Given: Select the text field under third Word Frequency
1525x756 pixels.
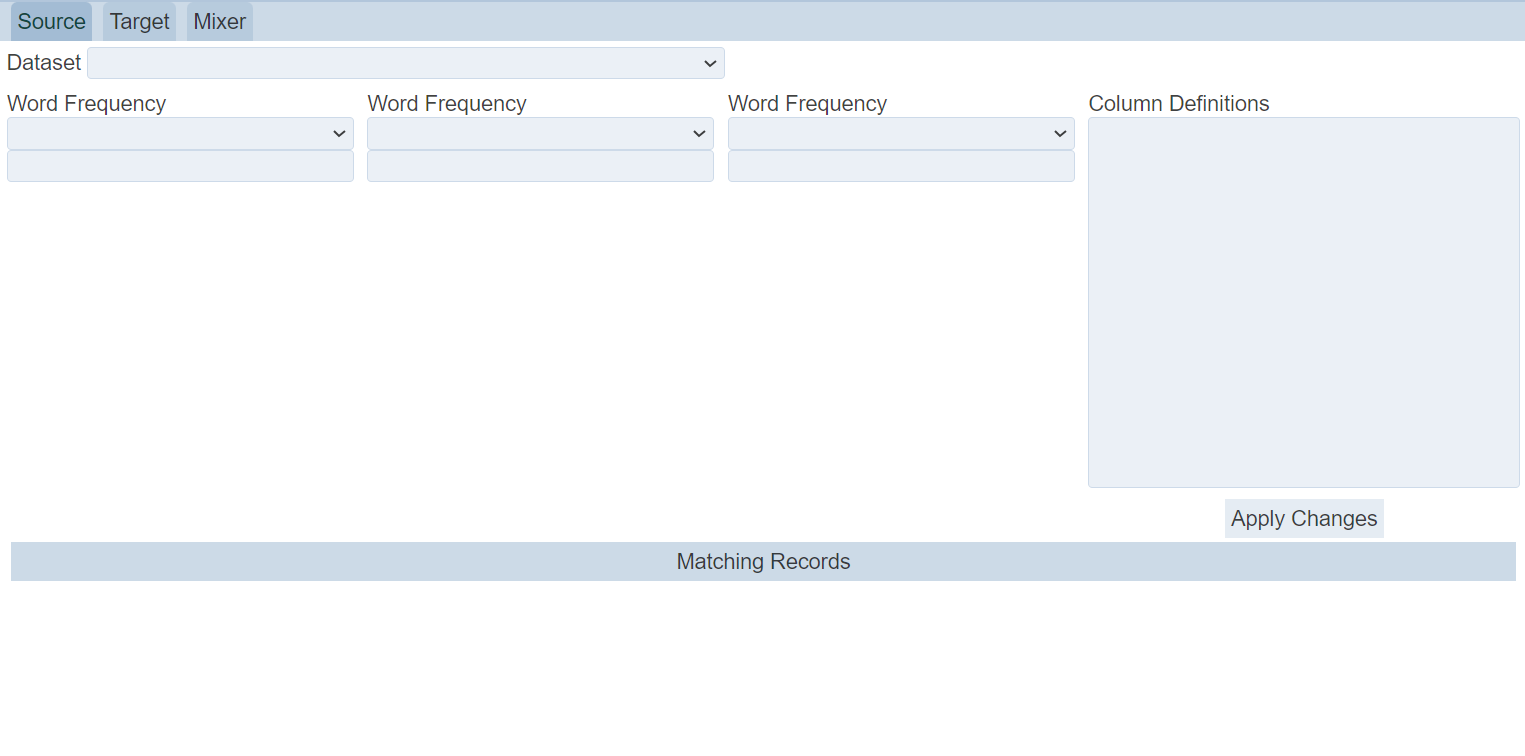Looking at the screenshot, I should [901, 166].
